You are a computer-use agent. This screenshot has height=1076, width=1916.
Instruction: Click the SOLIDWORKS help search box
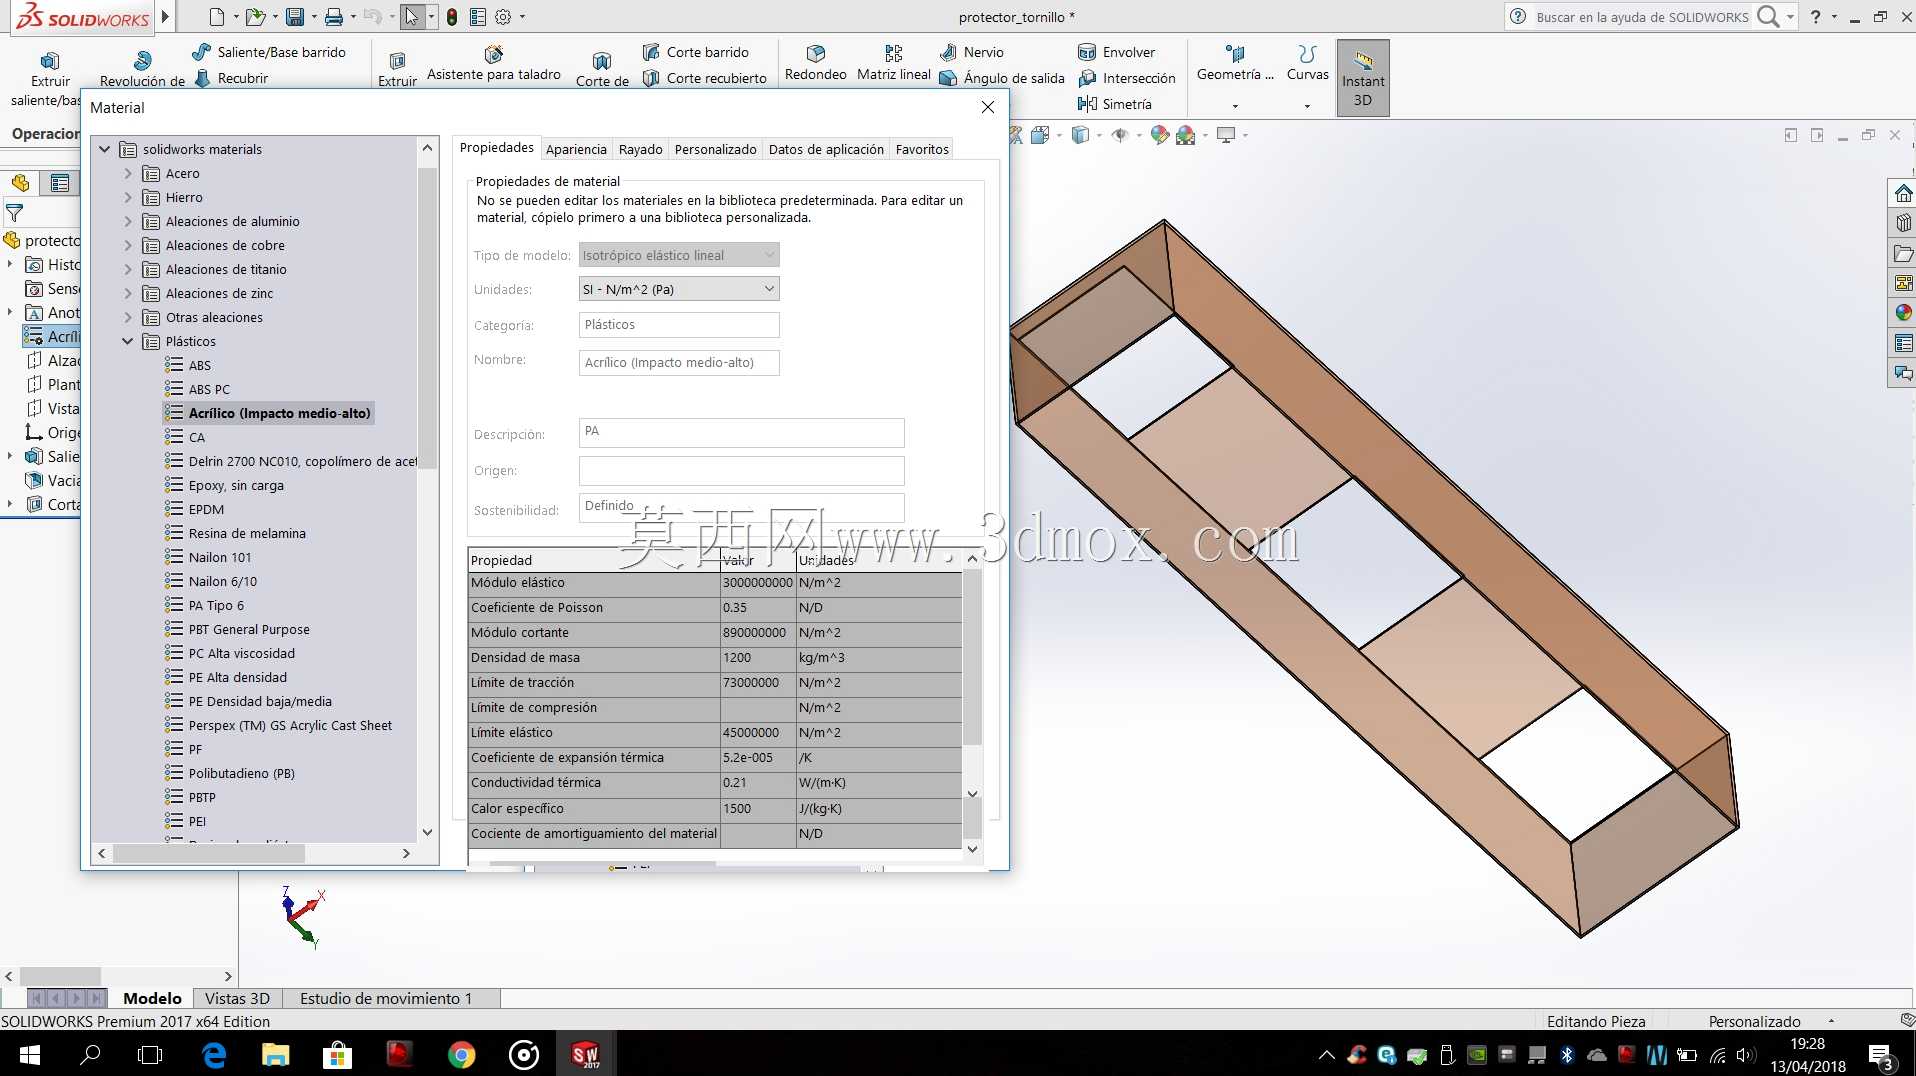(1643, 17)
